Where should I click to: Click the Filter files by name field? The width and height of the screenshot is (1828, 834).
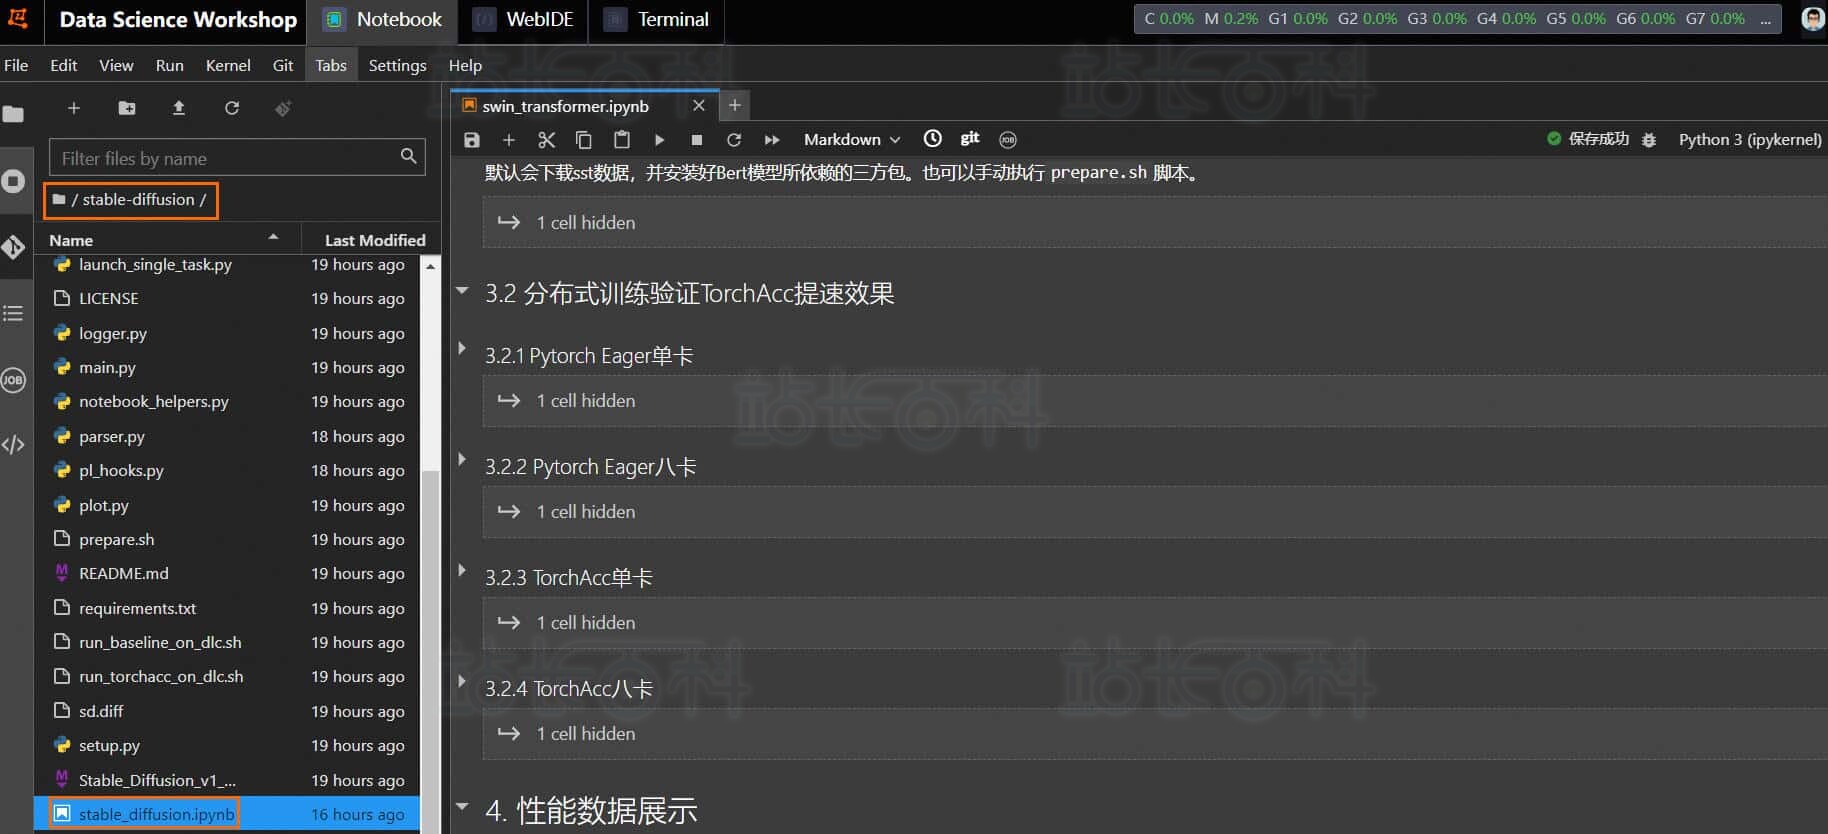237,158
